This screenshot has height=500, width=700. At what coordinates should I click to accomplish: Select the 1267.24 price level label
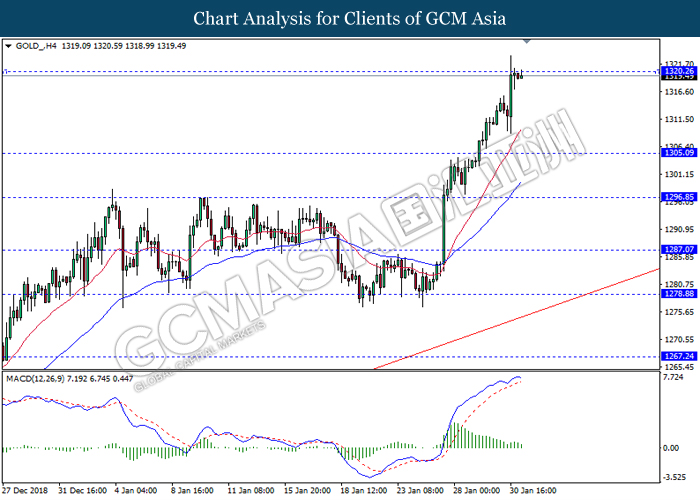pos(679,356)
